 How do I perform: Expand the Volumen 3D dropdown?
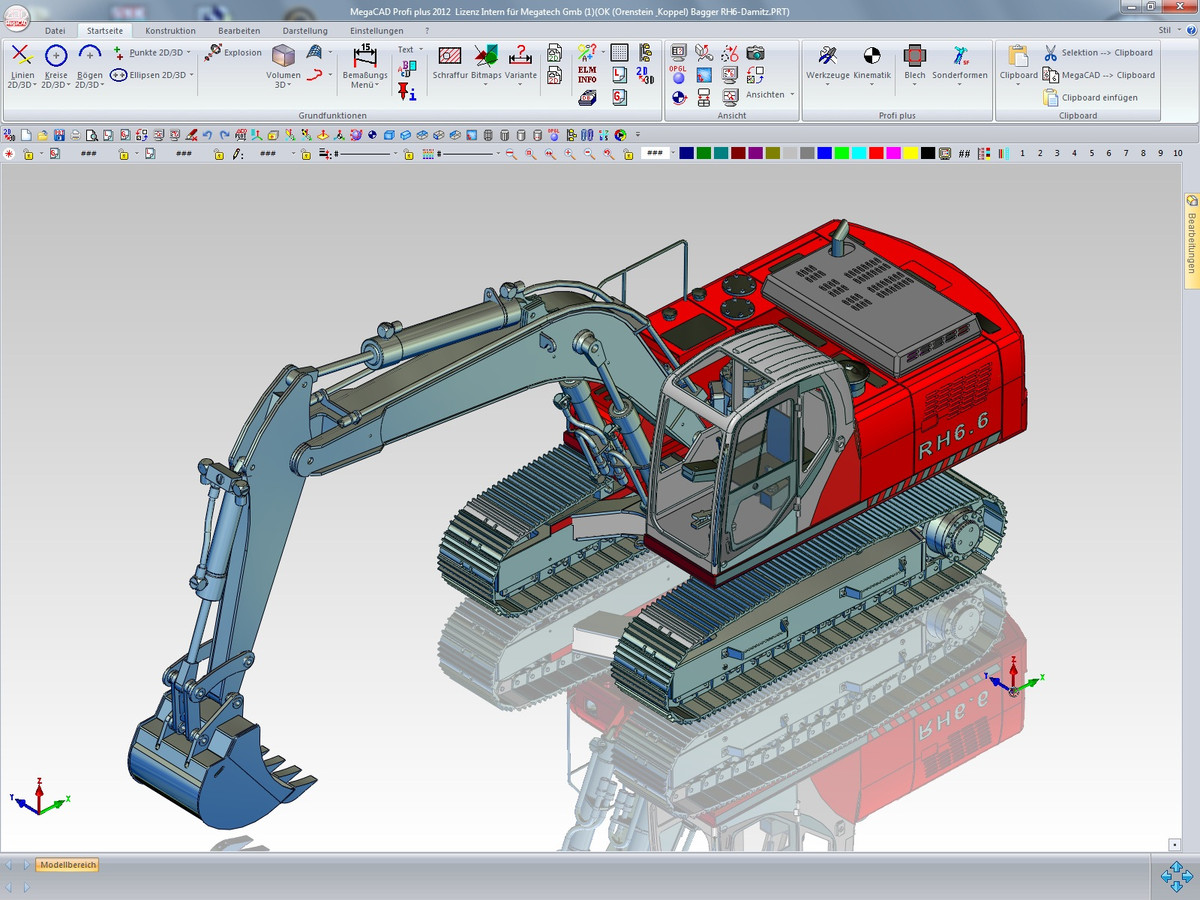point(283,85)
